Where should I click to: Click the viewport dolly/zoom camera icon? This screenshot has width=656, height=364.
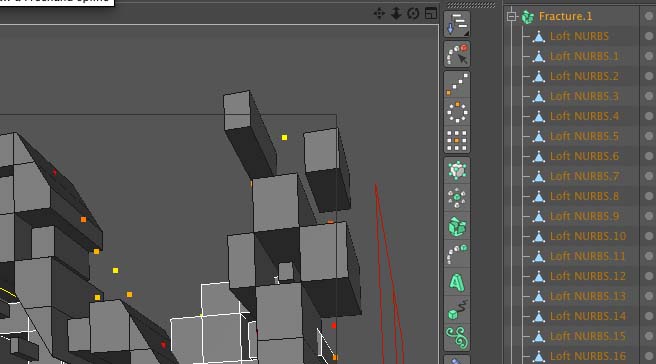pyautogui.click(x=396, y=14)
